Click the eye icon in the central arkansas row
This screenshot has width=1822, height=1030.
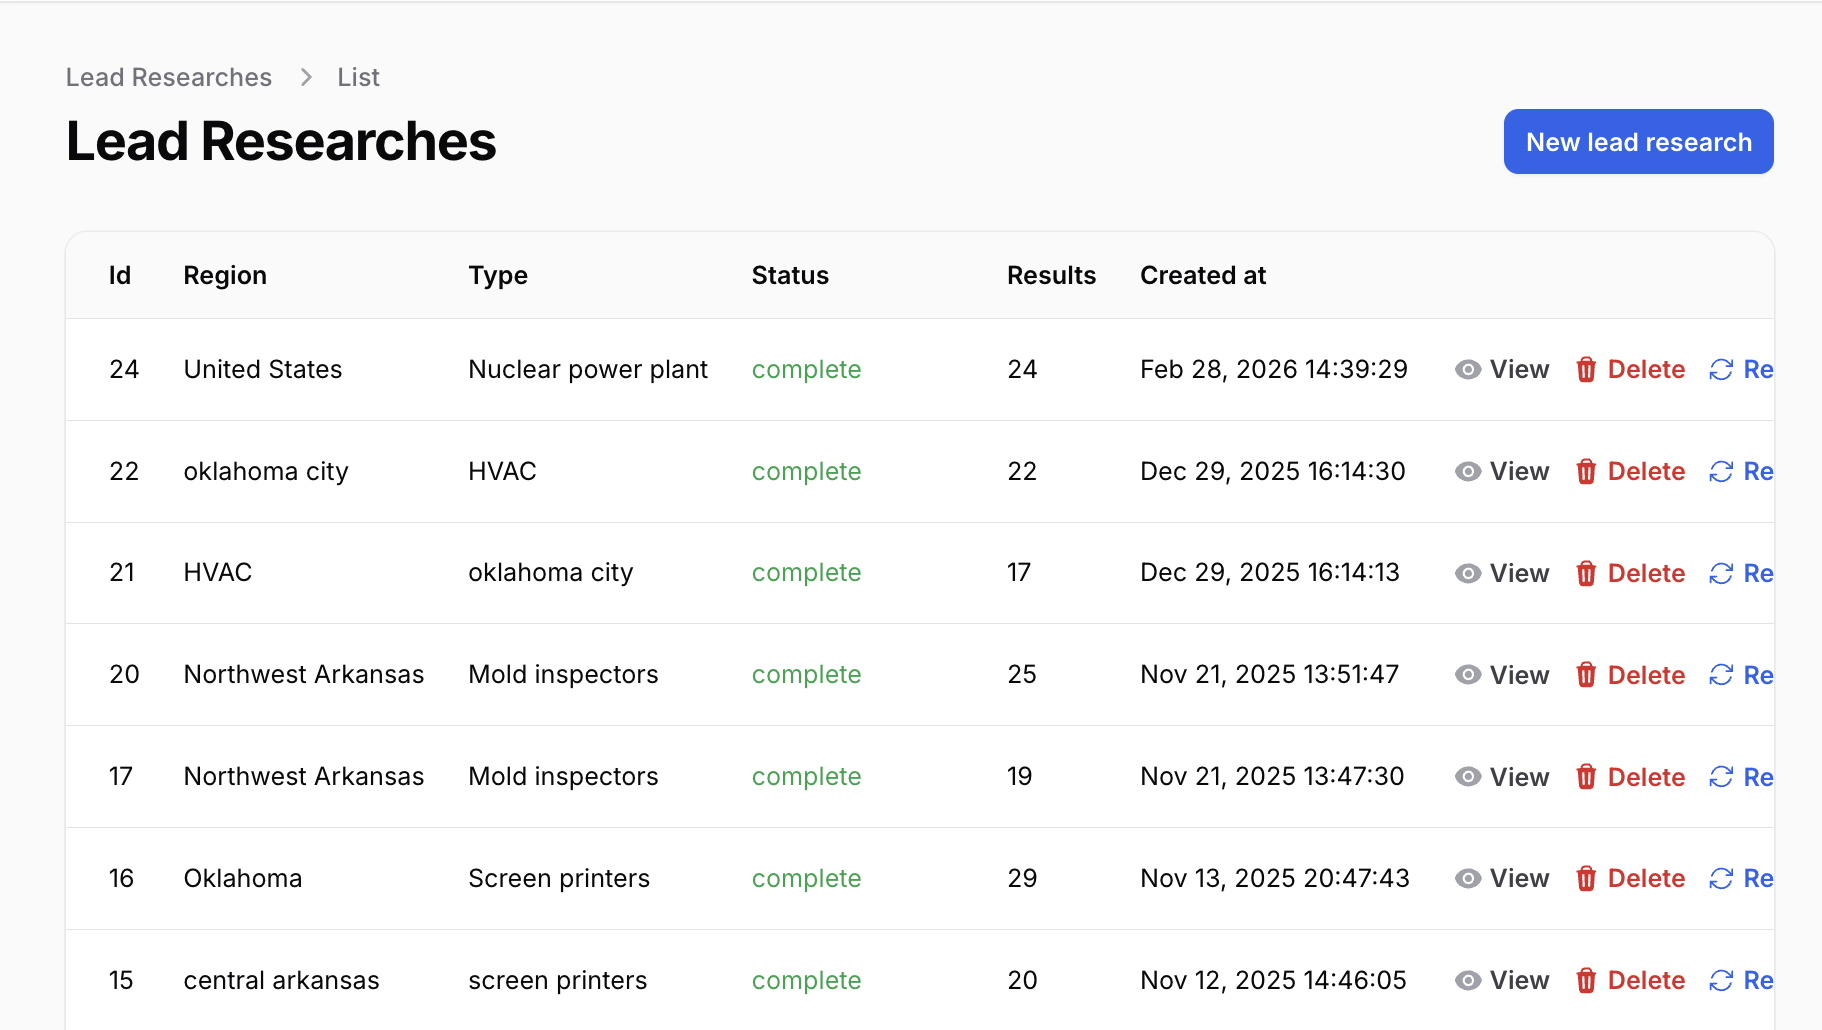click(x=1468, y=981)
